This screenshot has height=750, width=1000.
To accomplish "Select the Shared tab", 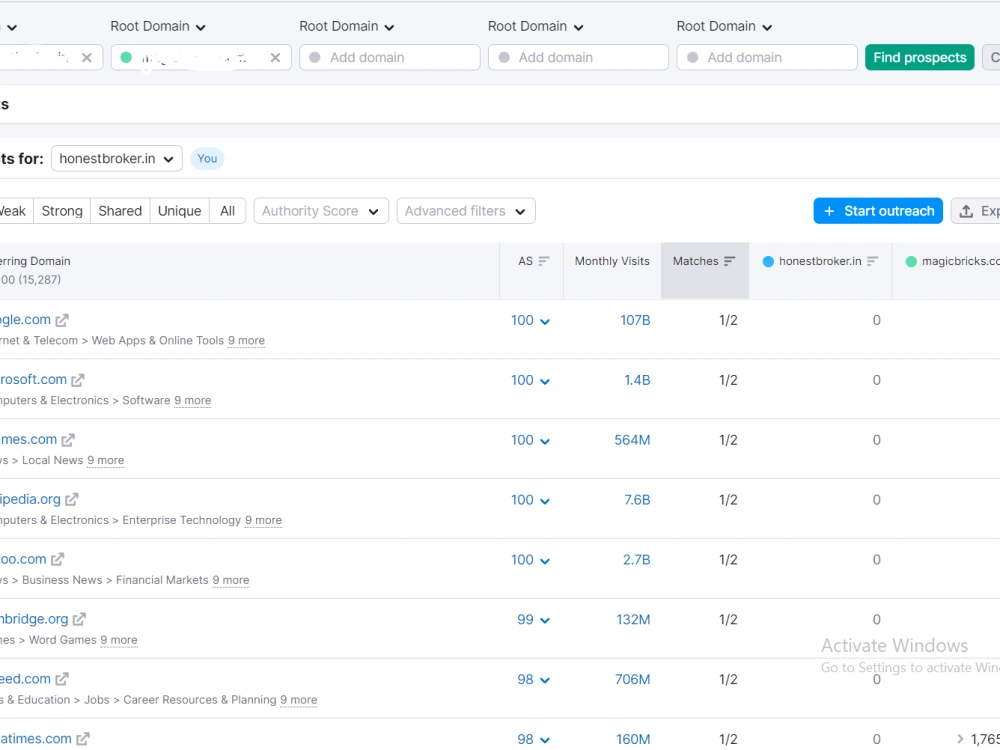I will tap(120, 211).
